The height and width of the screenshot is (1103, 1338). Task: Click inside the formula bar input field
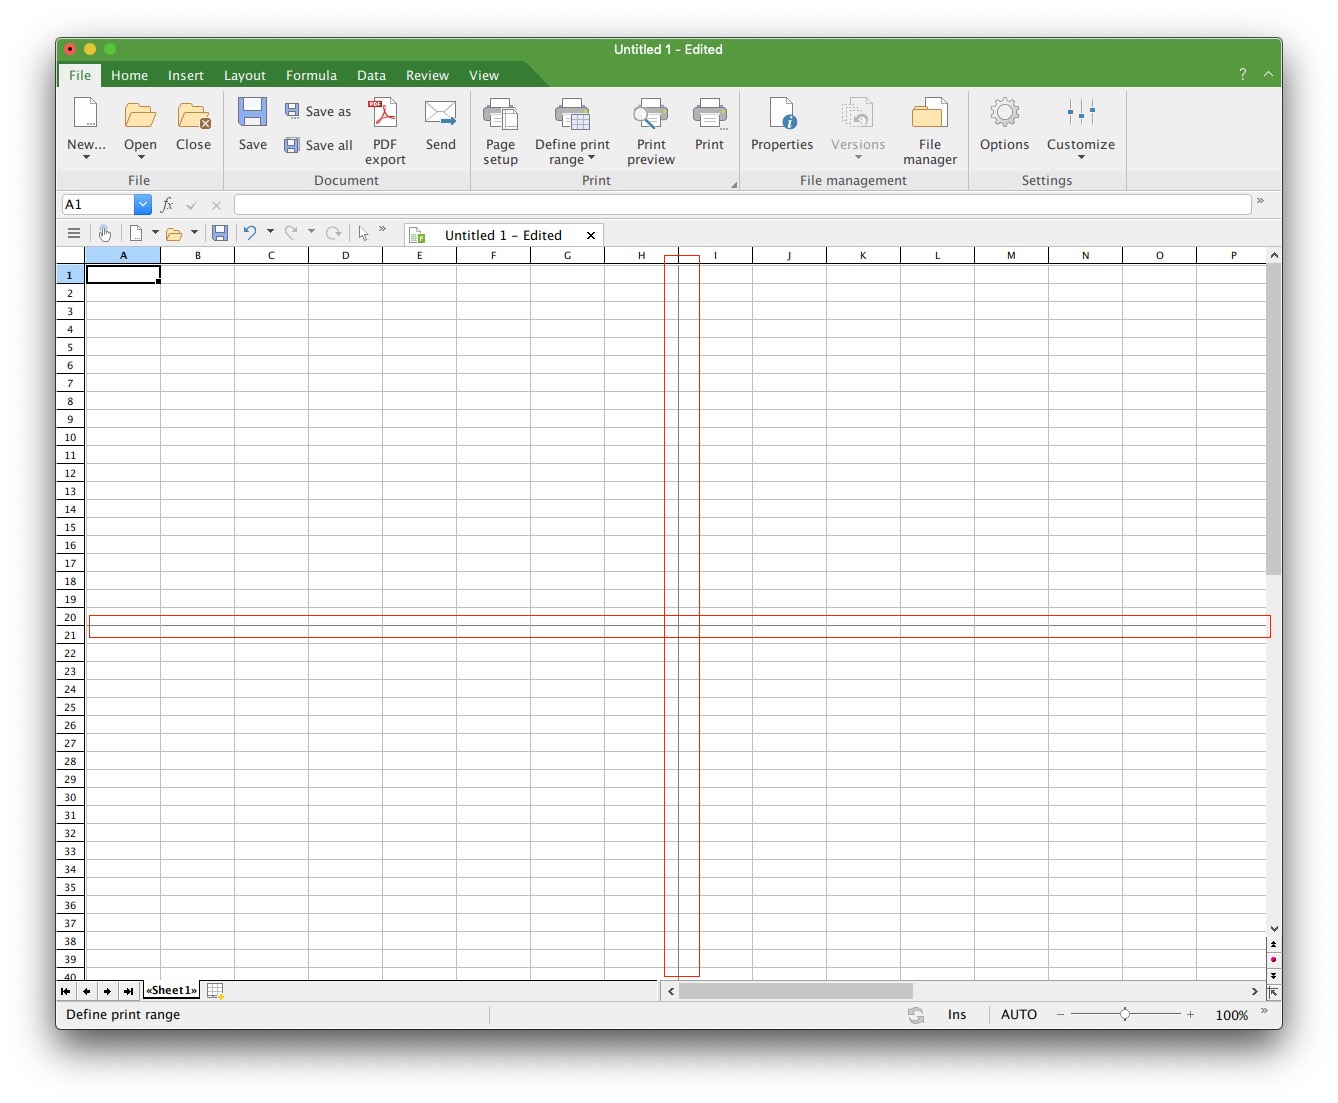click(740, 205)
